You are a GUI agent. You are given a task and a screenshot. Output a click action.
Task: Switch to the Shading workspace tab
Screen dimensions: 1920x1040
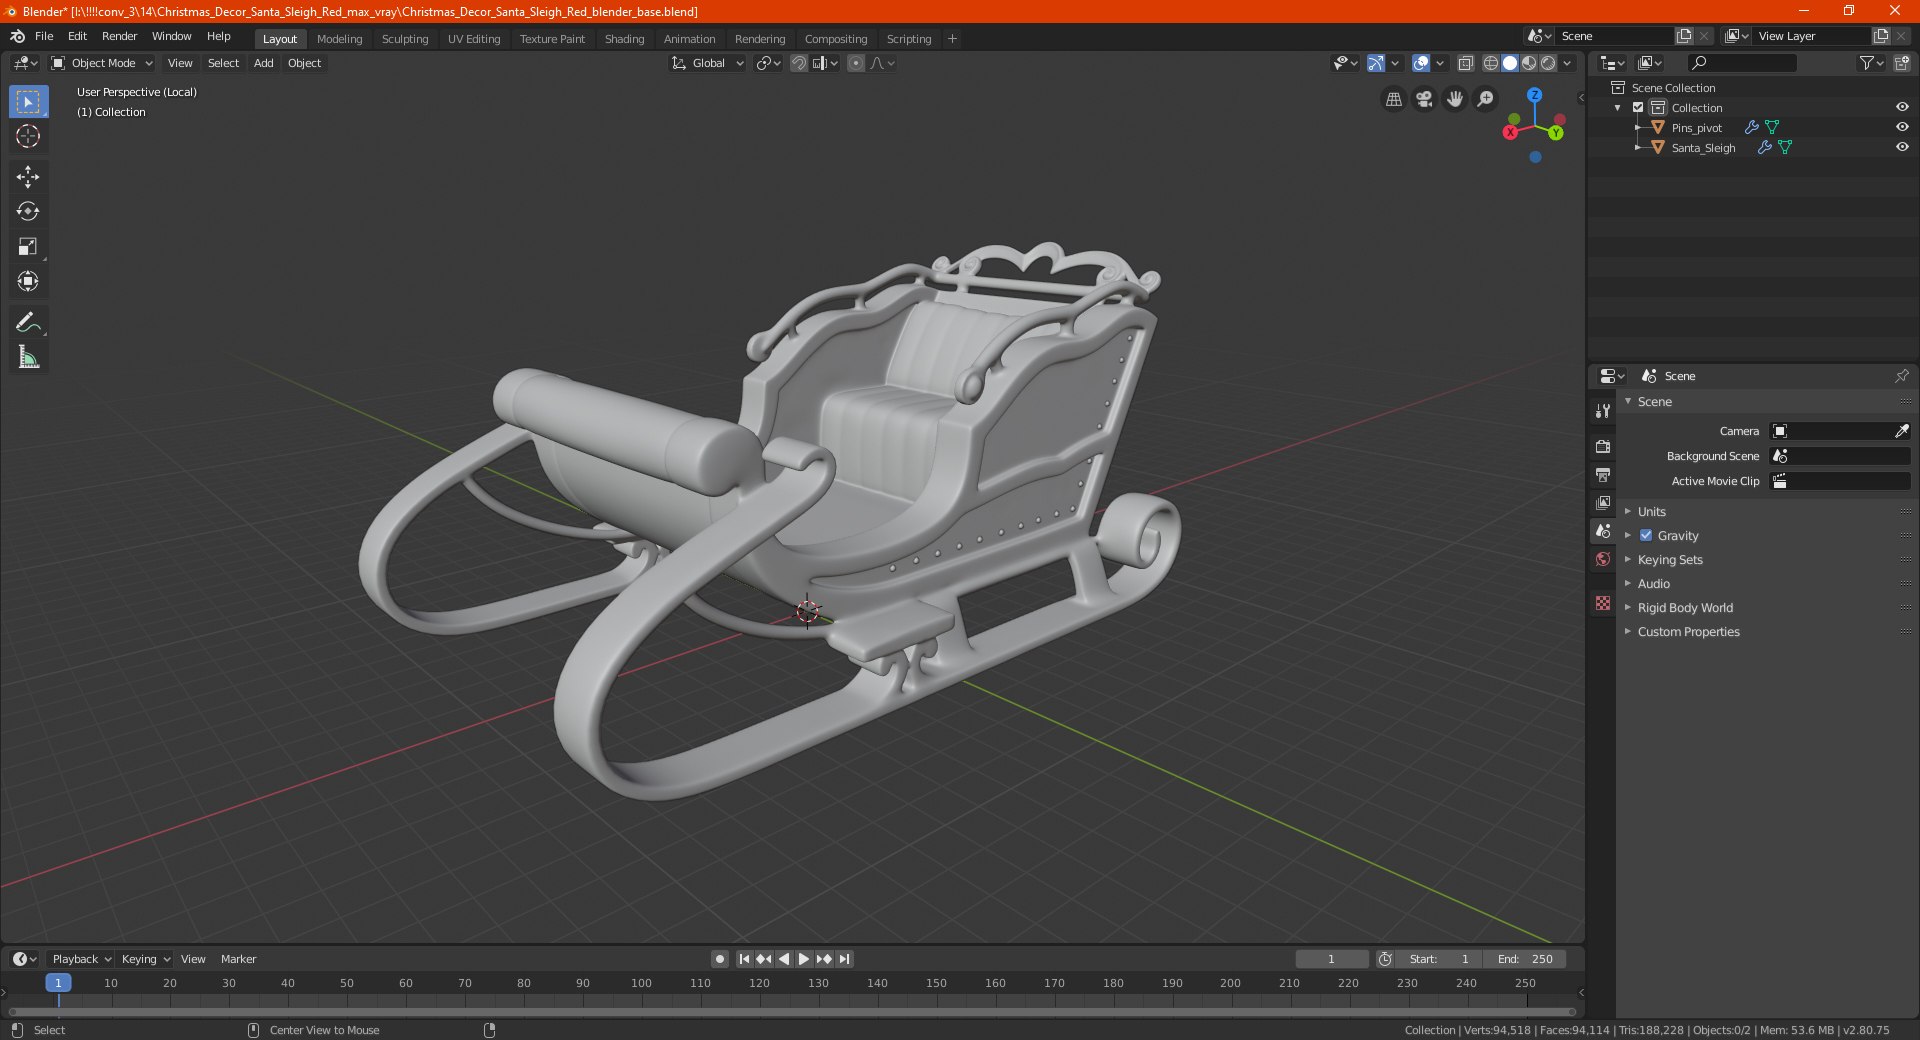(x=624, y=39)
